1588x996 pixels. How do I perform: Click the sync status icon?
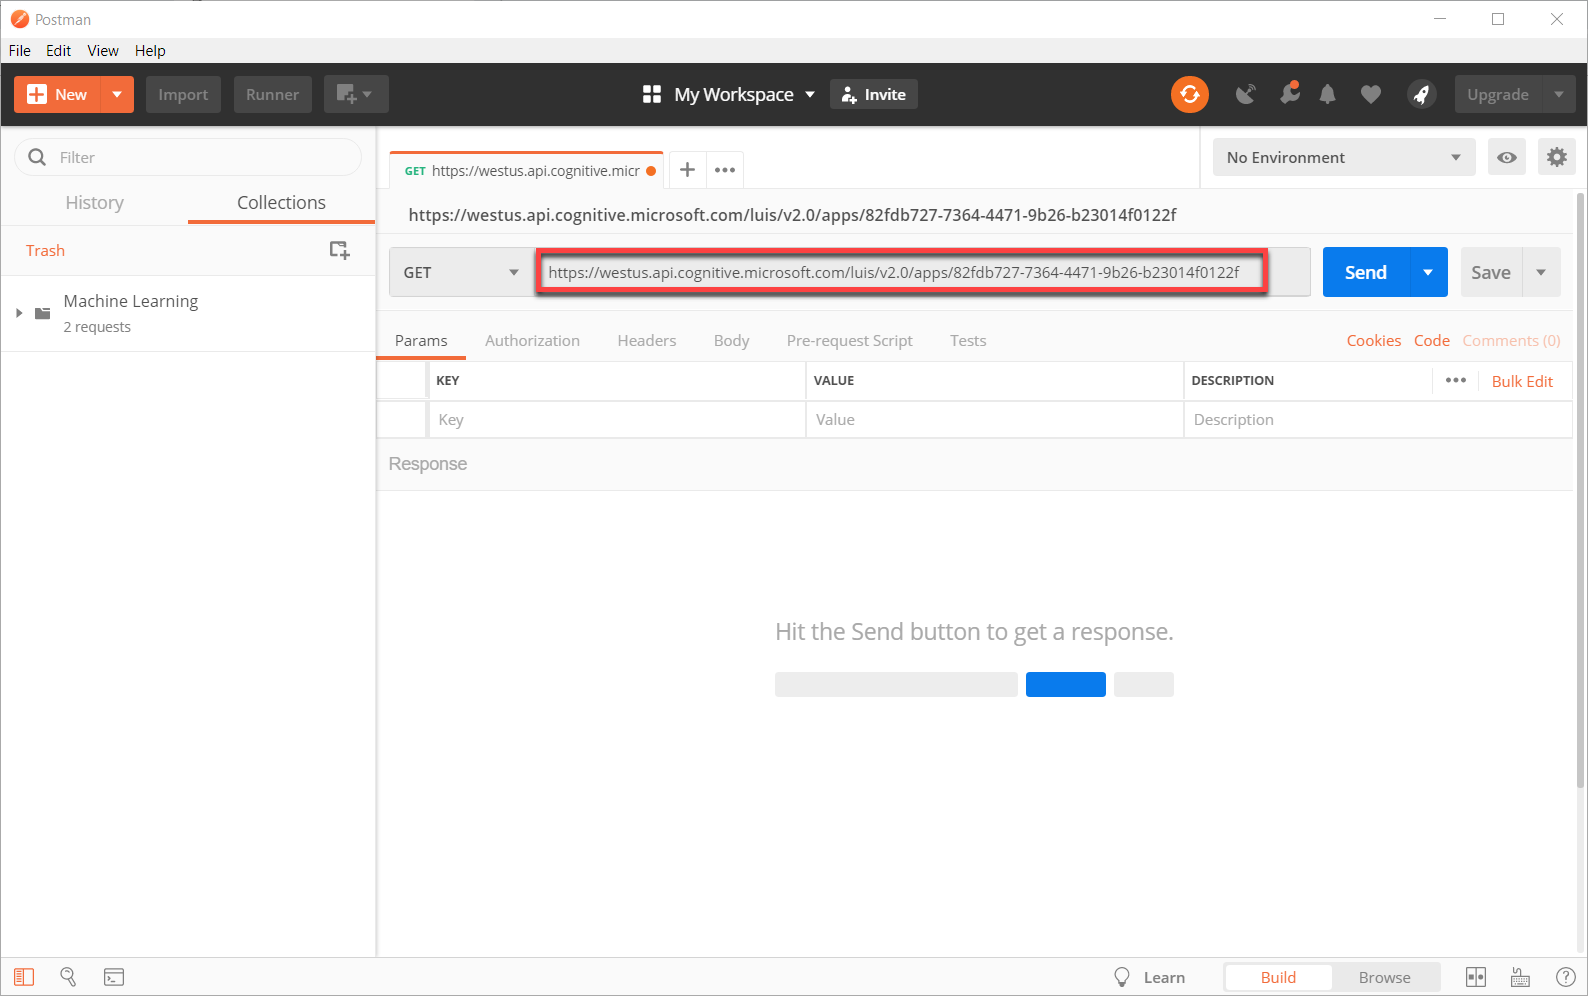pyautogui.click(x=1190, y=94)
